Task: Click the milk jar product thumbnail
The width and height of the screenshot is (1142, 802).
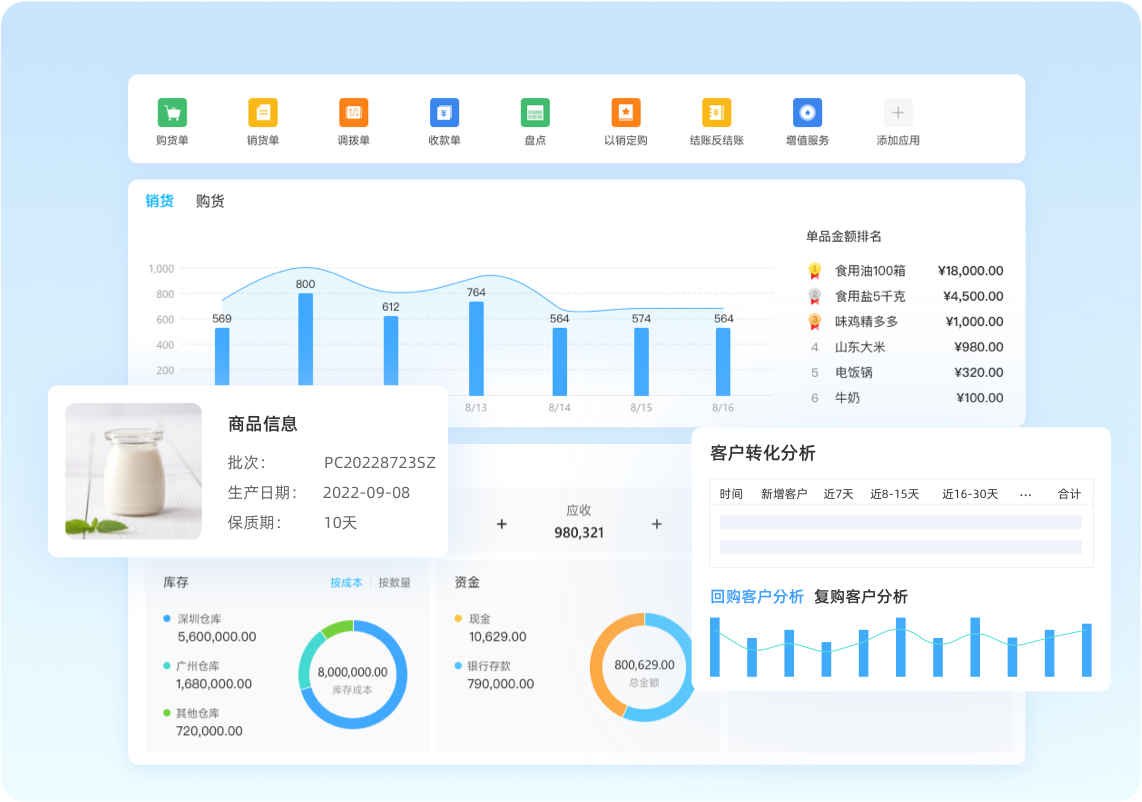Action: pos(134,471)
